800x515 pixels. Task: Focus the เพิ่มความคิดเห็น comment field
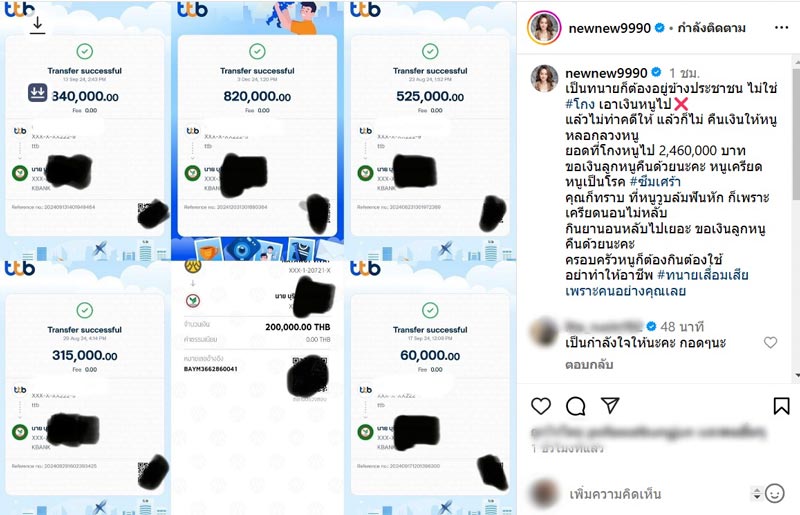[x=658, y=494]
